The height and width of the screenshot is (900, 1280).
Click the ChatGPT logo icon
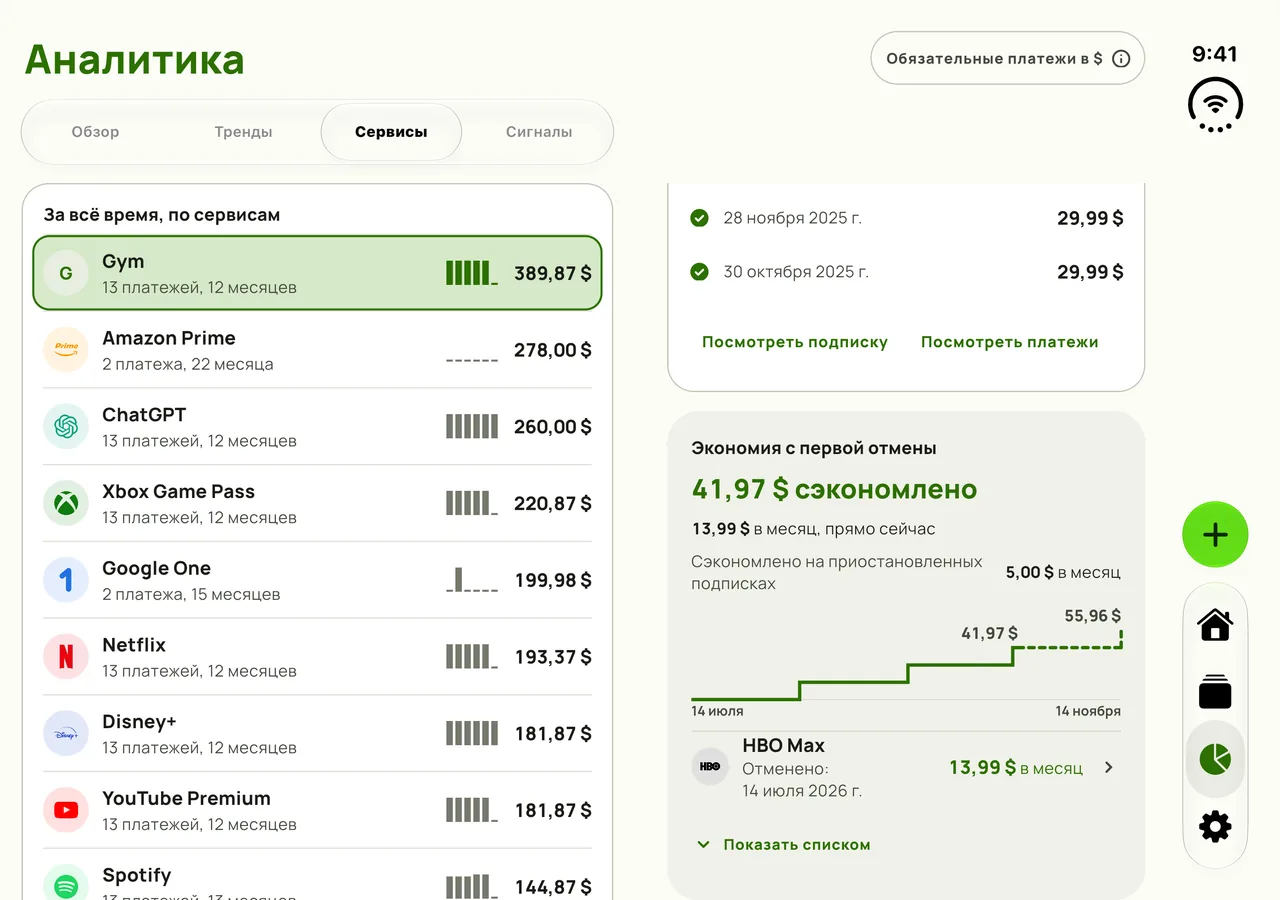point(66,427)
